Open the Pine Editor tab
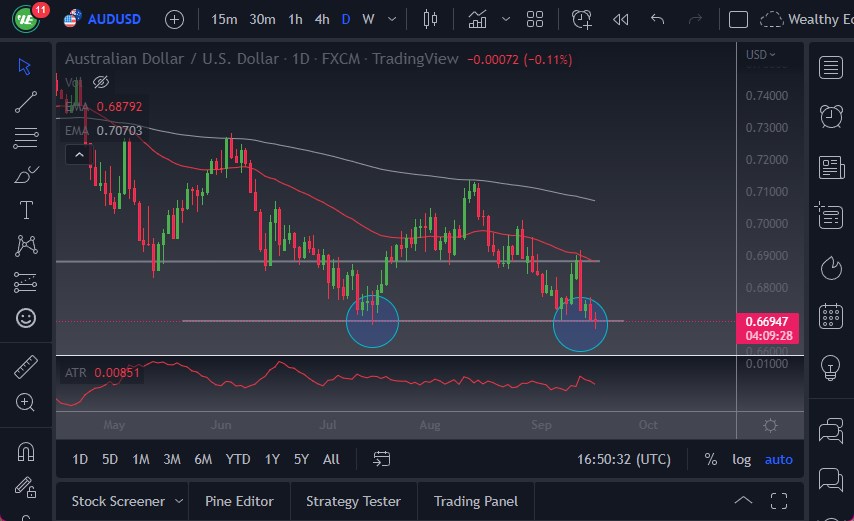854x521 pixels. click(x=240, y=501)
